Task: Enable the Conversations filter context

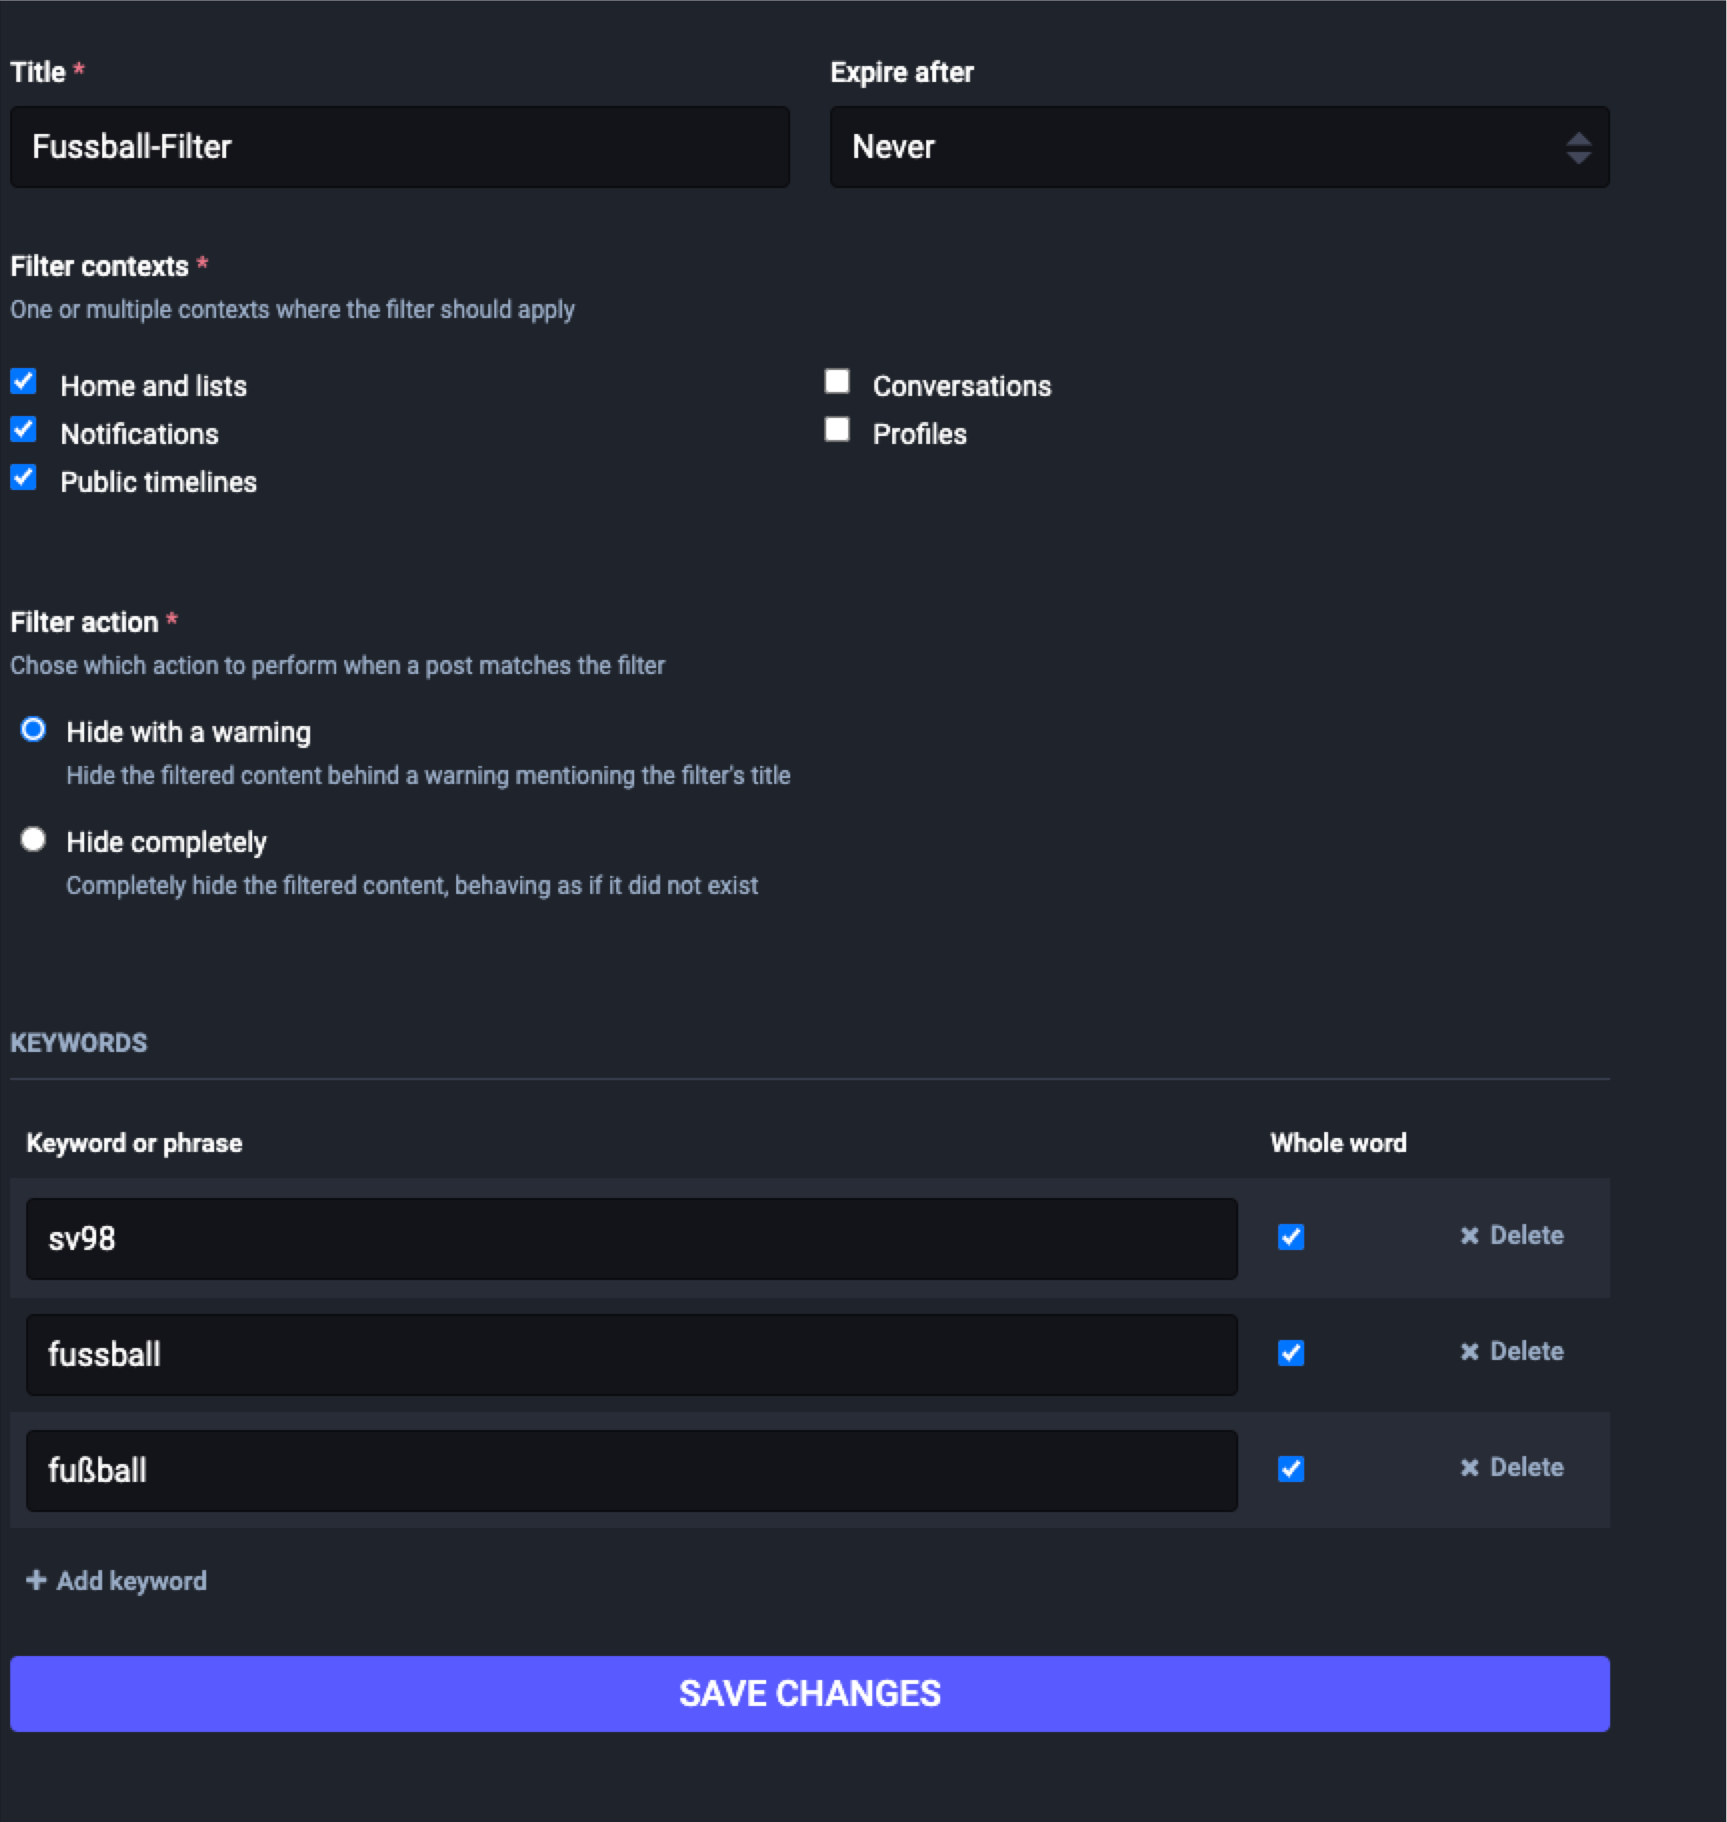Action: [x=837, y=381]
